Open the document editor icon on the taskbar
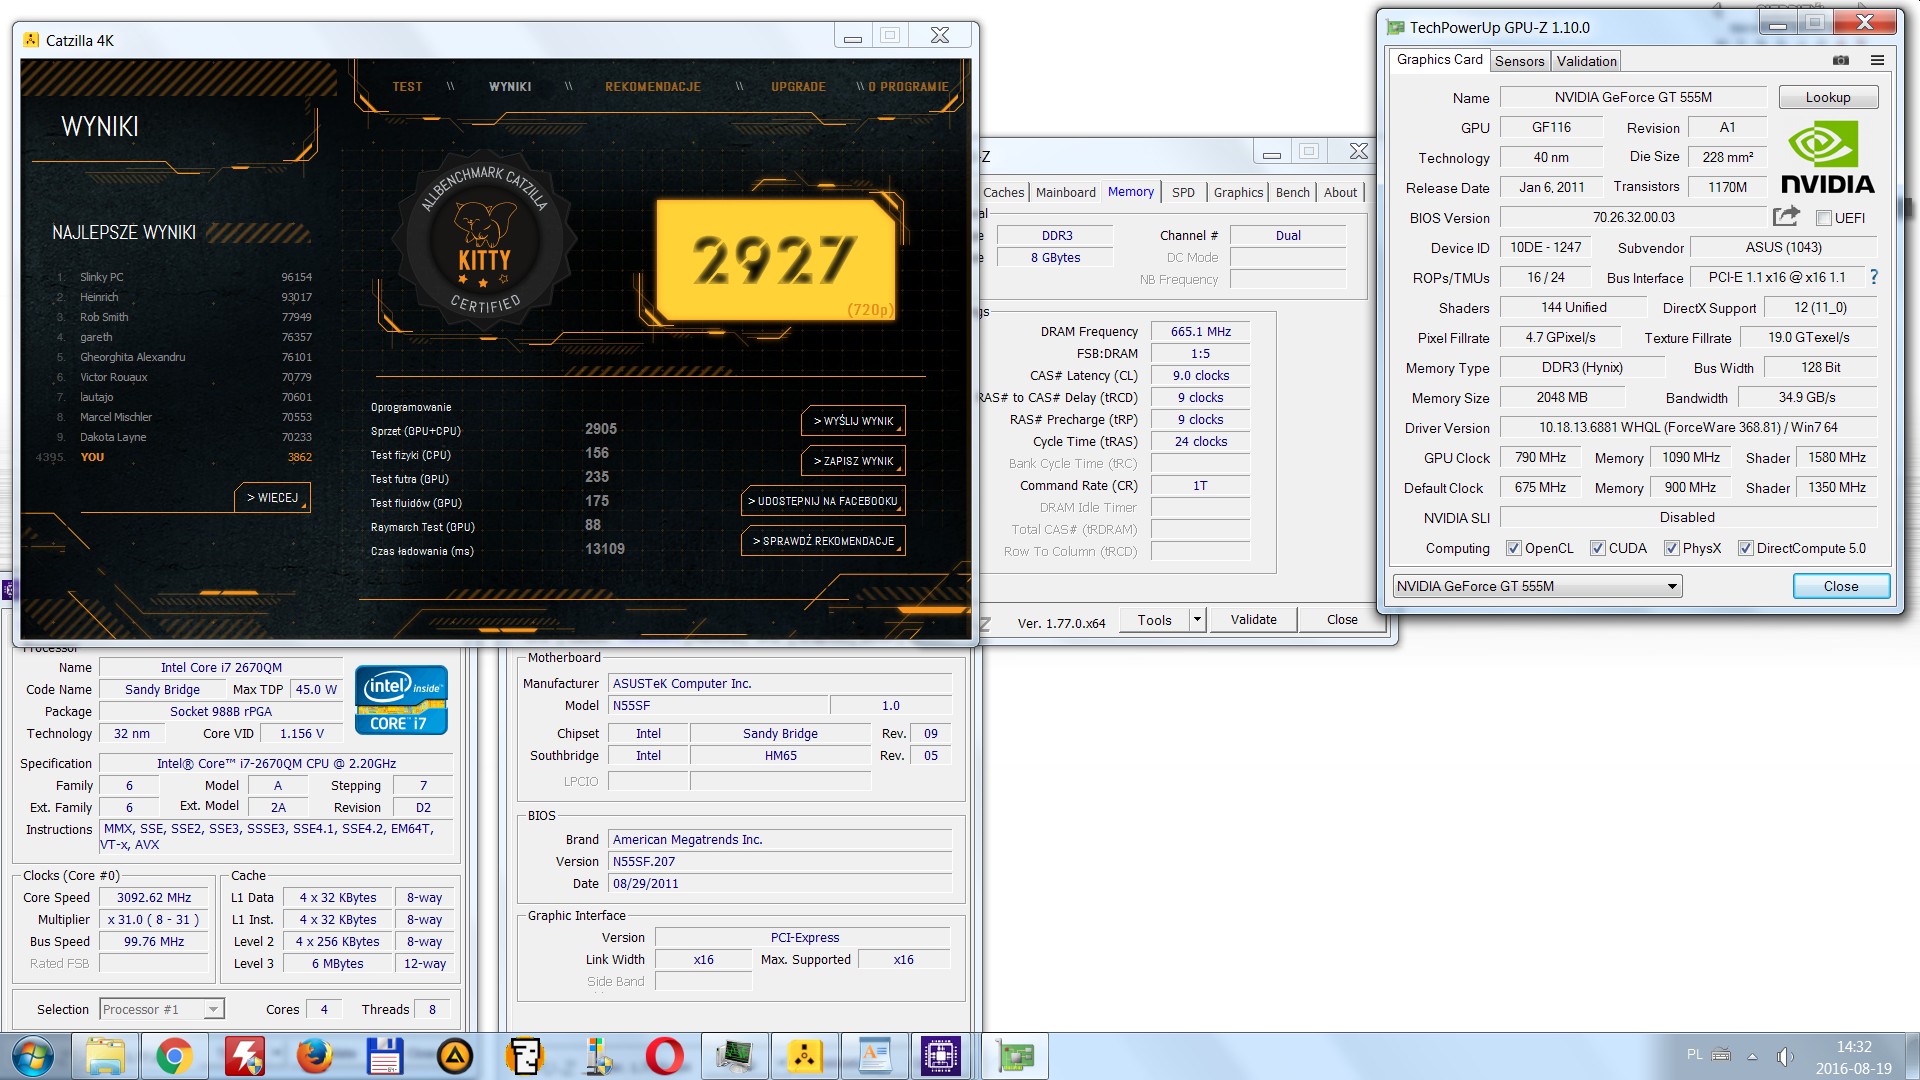Image resolution: width=1920 pixels, height=1080 pixels. coord(875,1057)
